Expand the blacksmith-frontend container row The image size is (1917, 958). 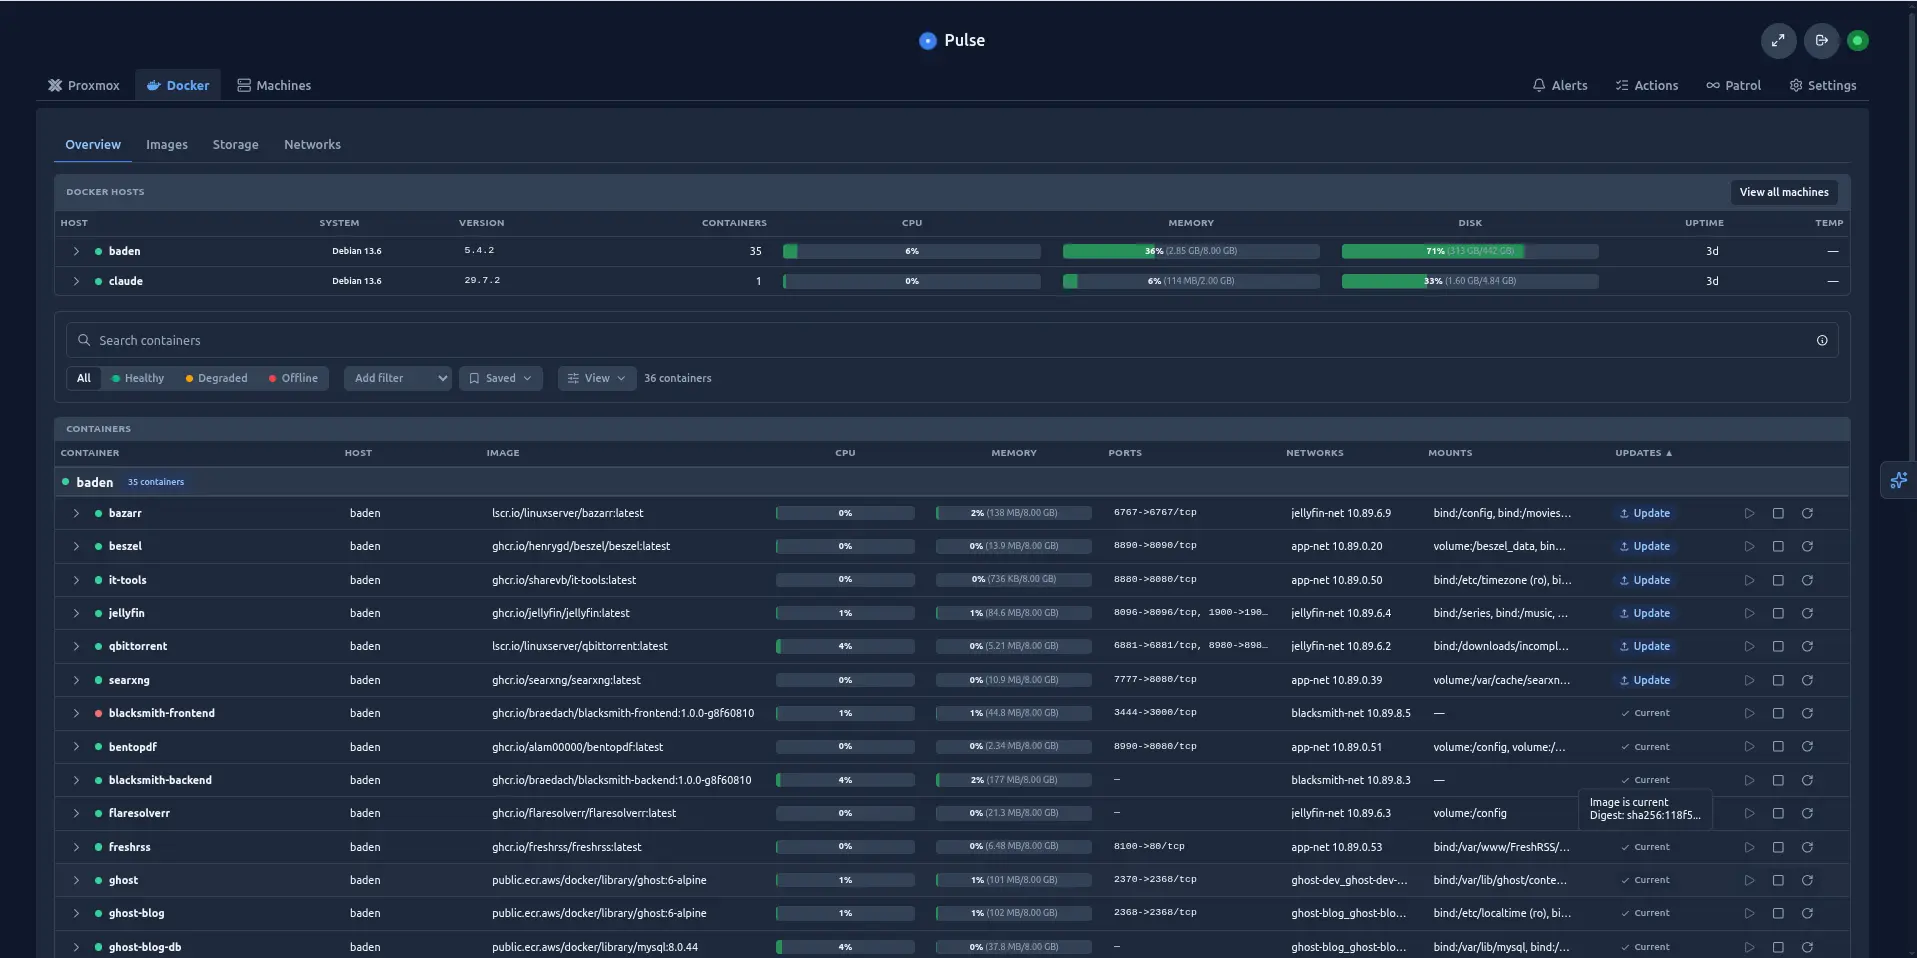coord(76,714)
